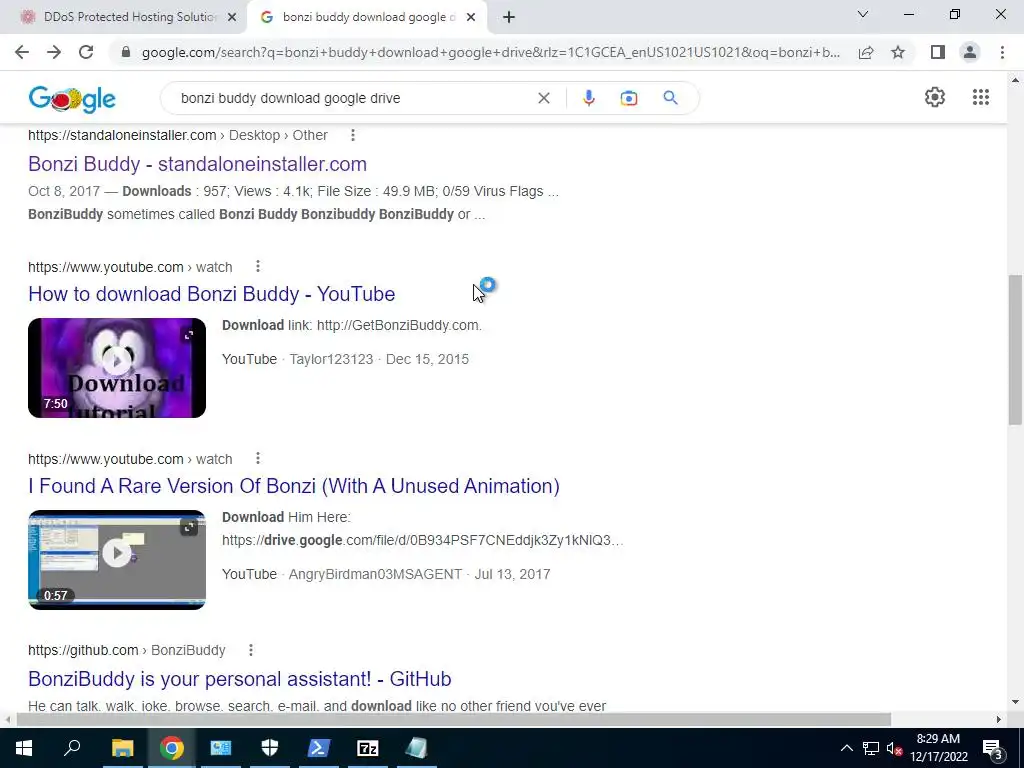The height and width of the screenshot is (768, 1024).
Task: Open the Google apps grid
Action: (x=980, y=97)
